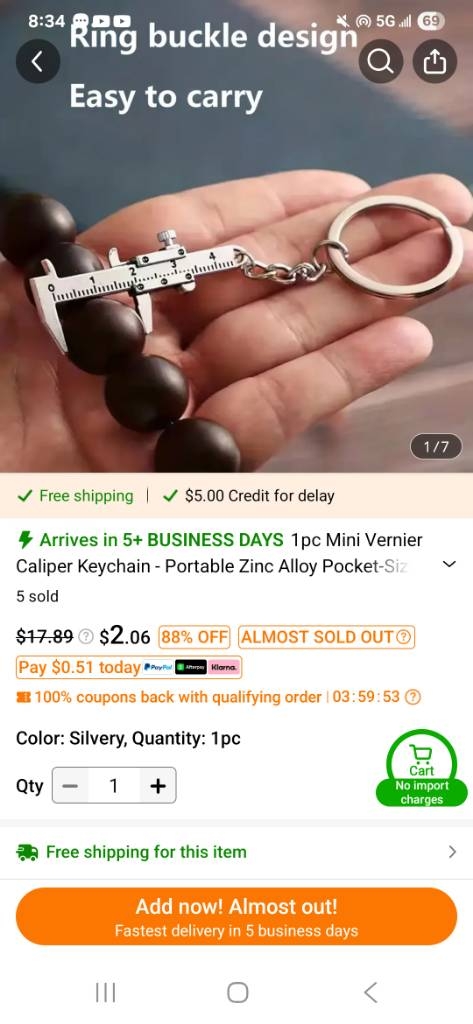Open Free shipping for this item details

pyautogui.click(x=236, y=852)
